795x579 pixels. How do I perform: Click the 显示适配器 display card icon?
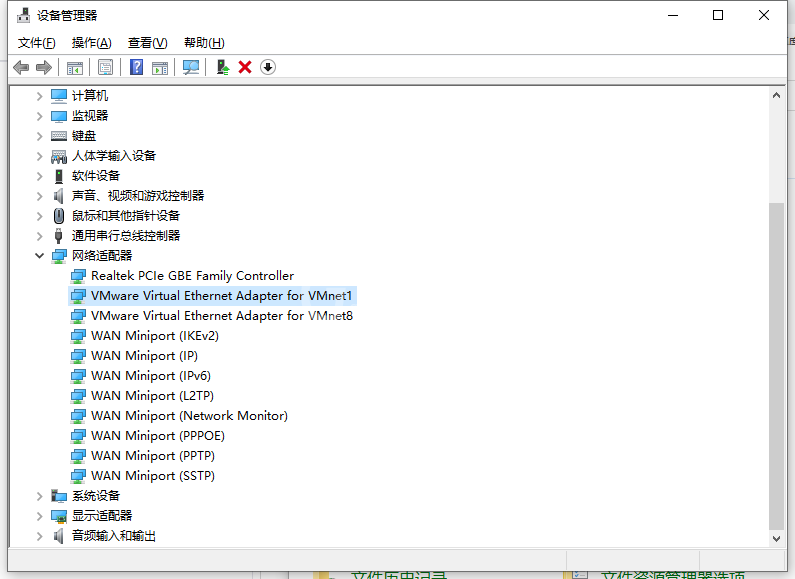59,516
